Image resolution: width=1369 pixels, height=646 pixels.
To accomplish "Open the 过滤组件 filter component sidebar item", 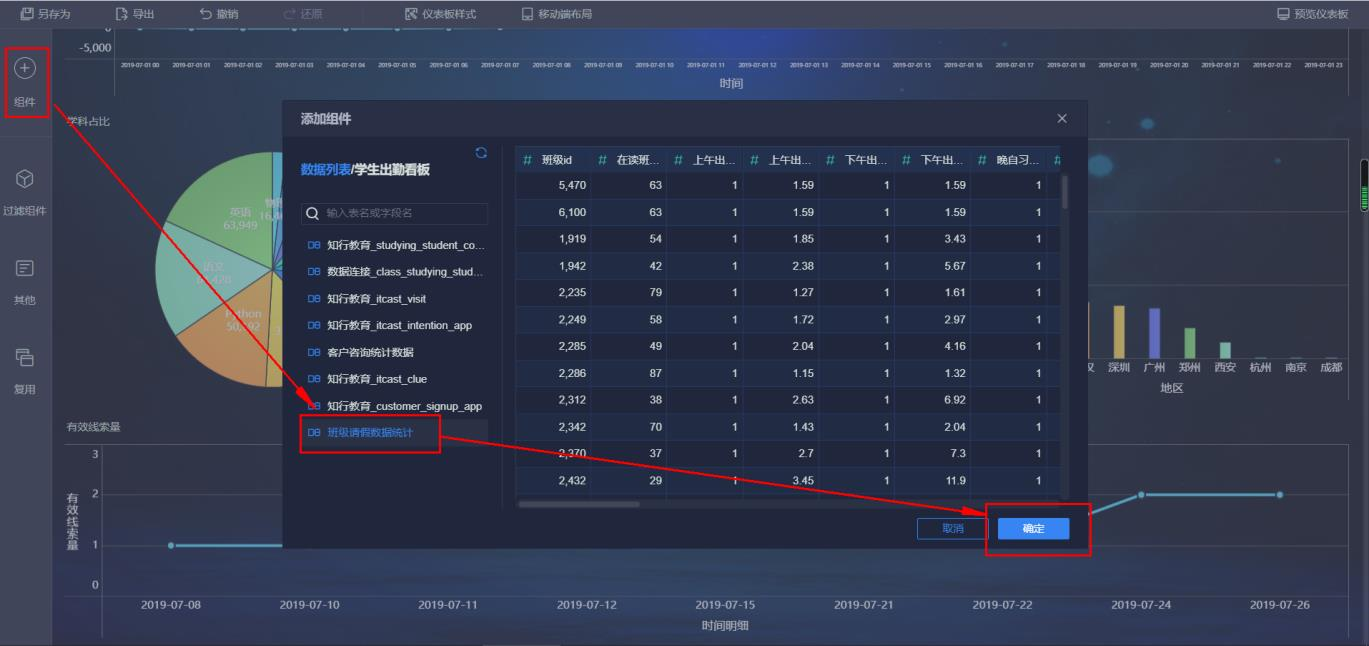I will pos(26,192).
